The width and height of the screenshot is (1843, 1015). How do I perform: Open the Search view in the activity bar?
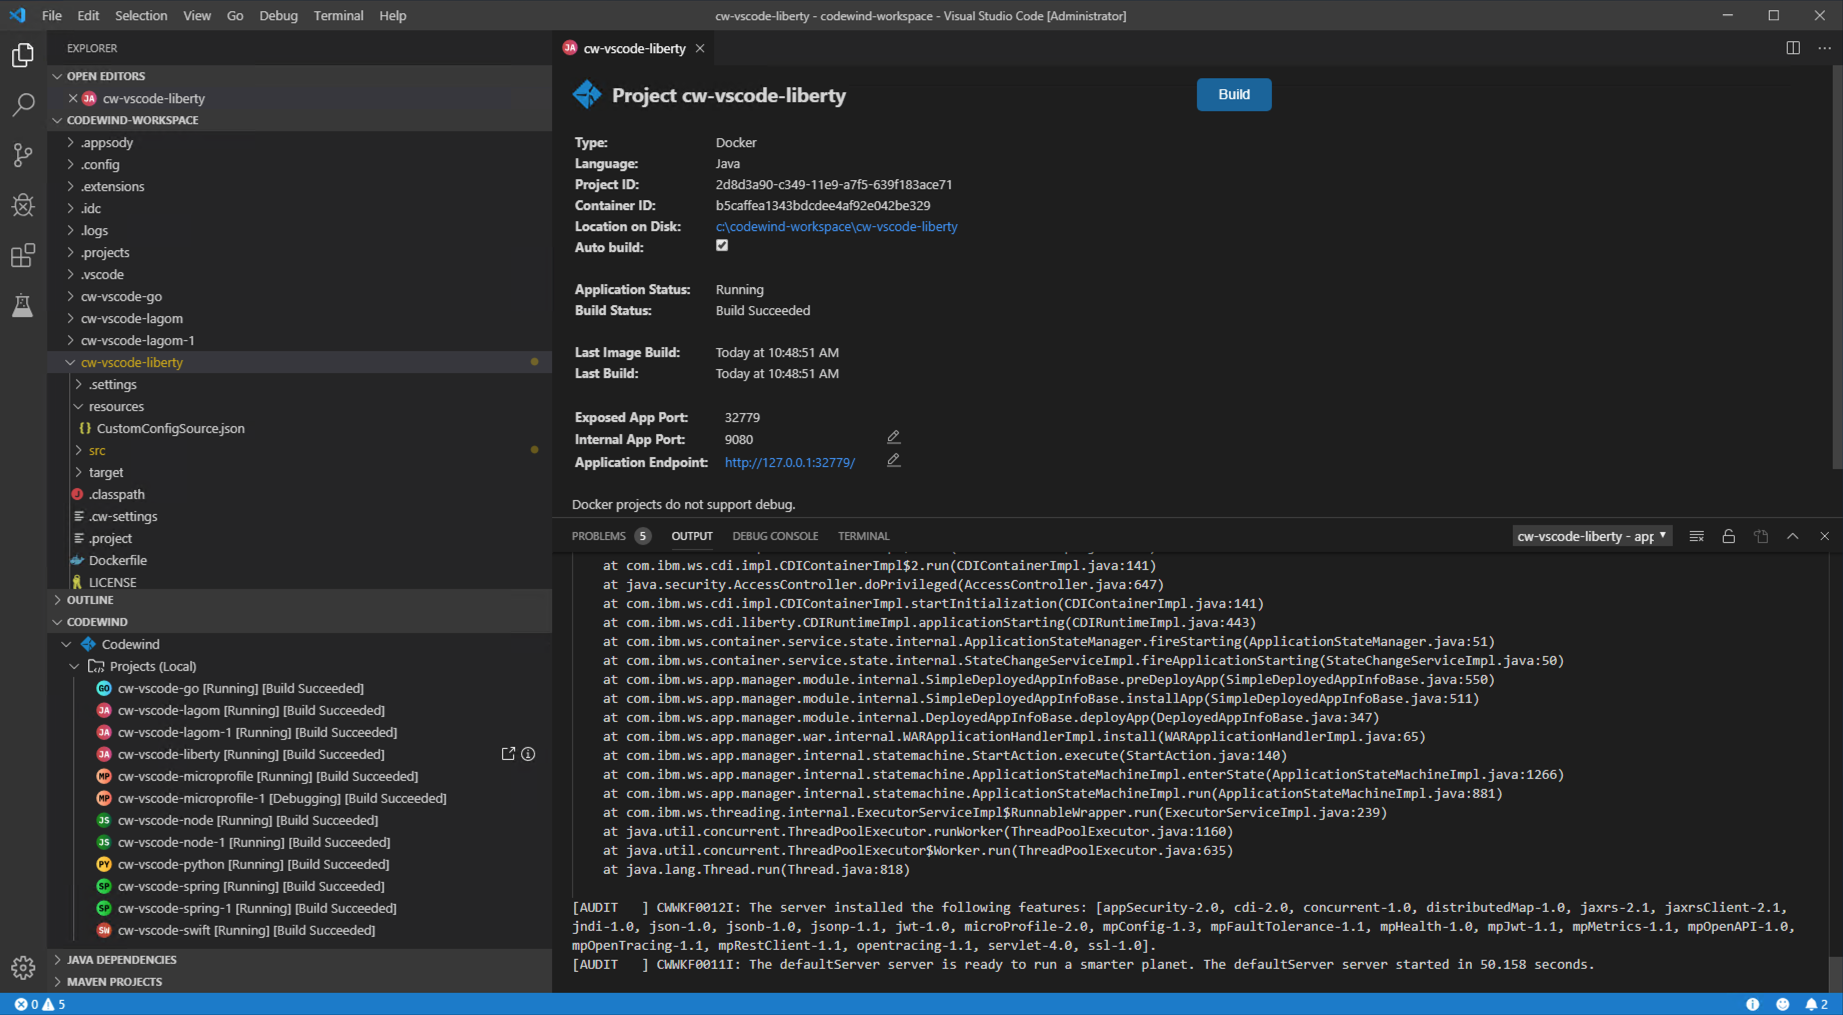point(22,105)
